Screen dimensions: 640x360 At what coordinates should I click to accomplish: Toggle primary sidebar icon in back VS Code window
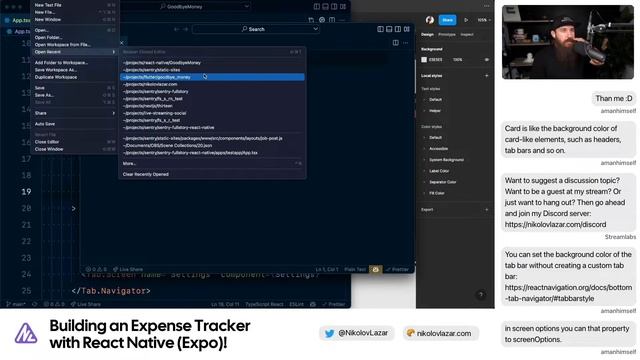click(x=317, y=7)
